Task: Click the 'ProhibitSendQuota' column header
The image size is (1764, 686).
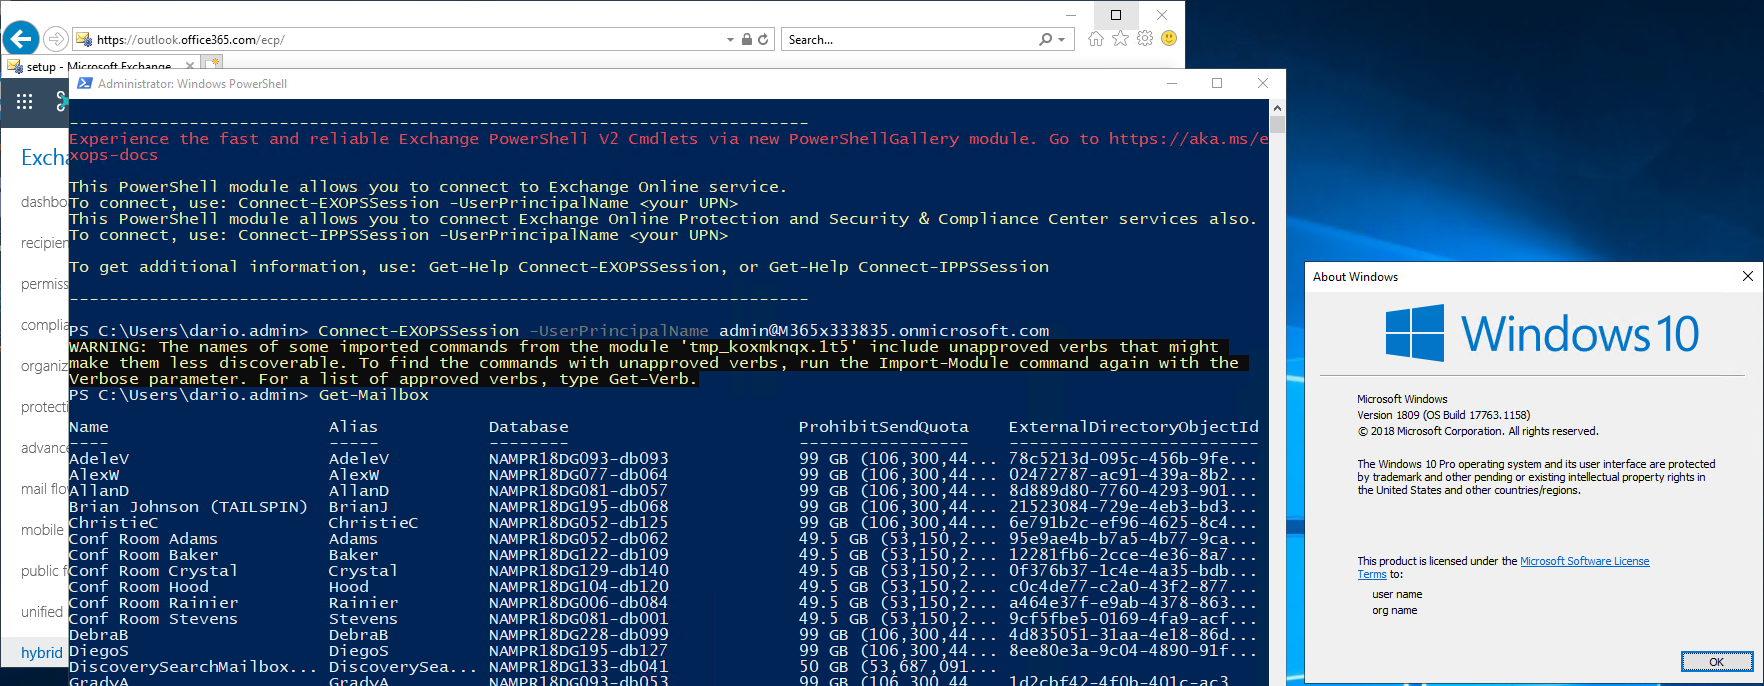Action: point(883,427)
